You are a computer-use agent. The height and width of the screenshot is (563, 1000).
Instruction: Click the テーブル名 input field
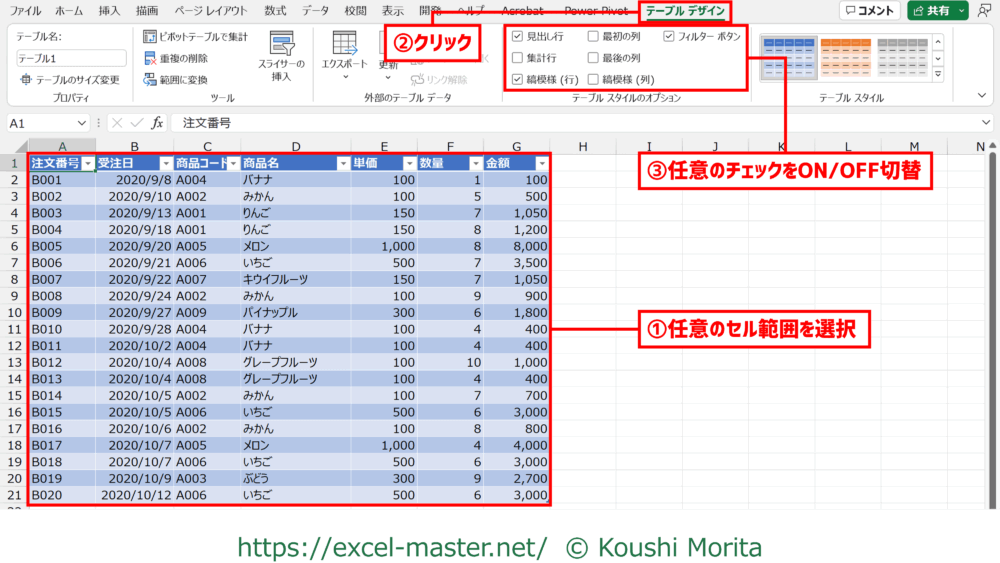tap(71, 58)
